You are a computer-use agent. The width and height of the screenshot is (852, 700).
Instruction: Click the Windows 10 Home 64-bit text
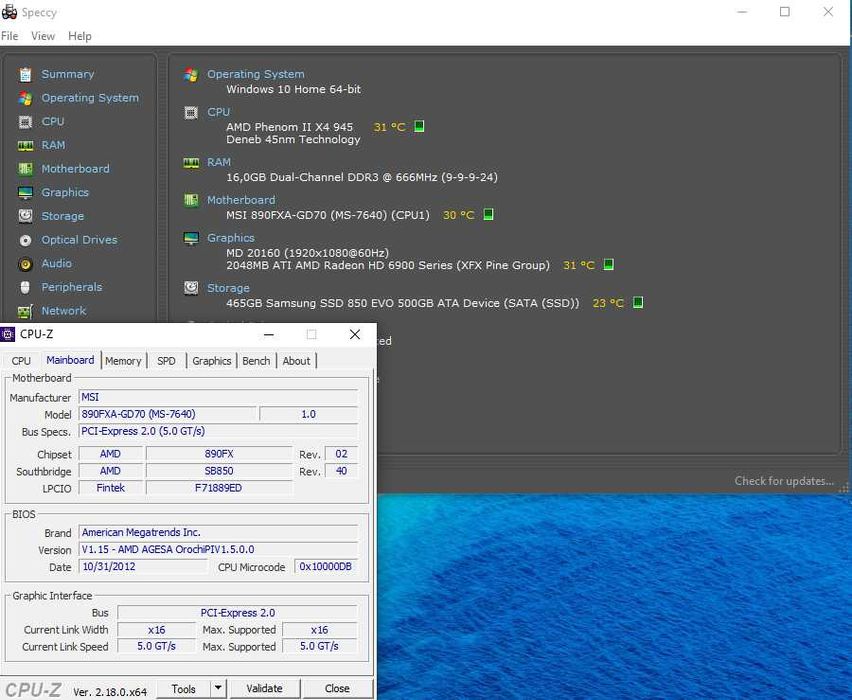(x=293, y=89)
